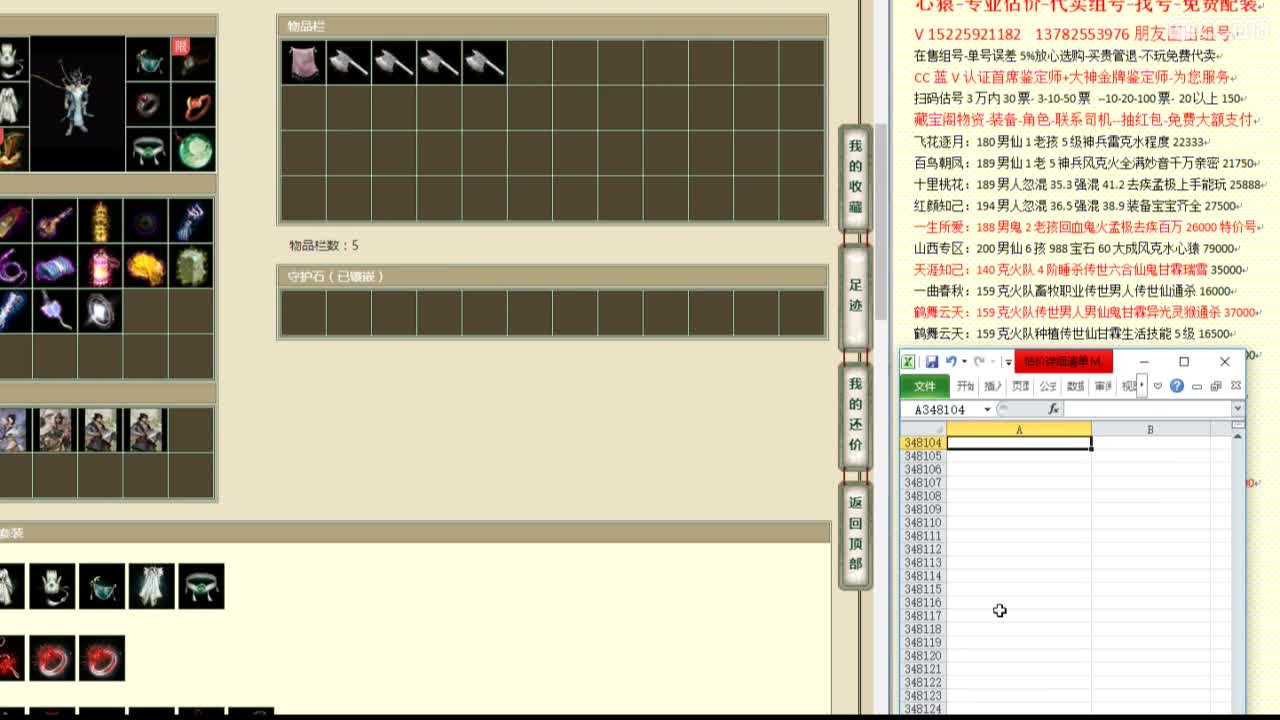Expand the Name Box dropdown
This screenshot has width=1280, height=720.
pos(987,409)
